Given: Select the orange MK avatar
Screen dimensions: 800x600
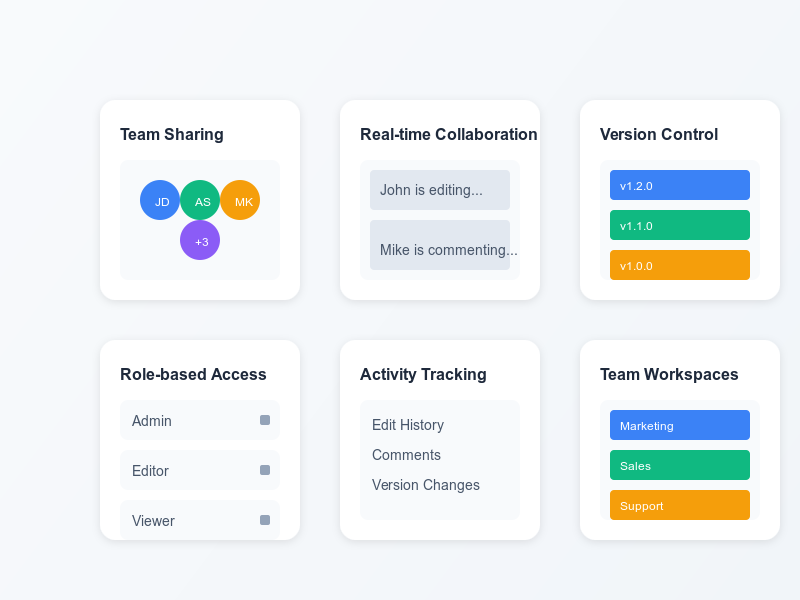Looking at the screenshot, I should (240, 200).
